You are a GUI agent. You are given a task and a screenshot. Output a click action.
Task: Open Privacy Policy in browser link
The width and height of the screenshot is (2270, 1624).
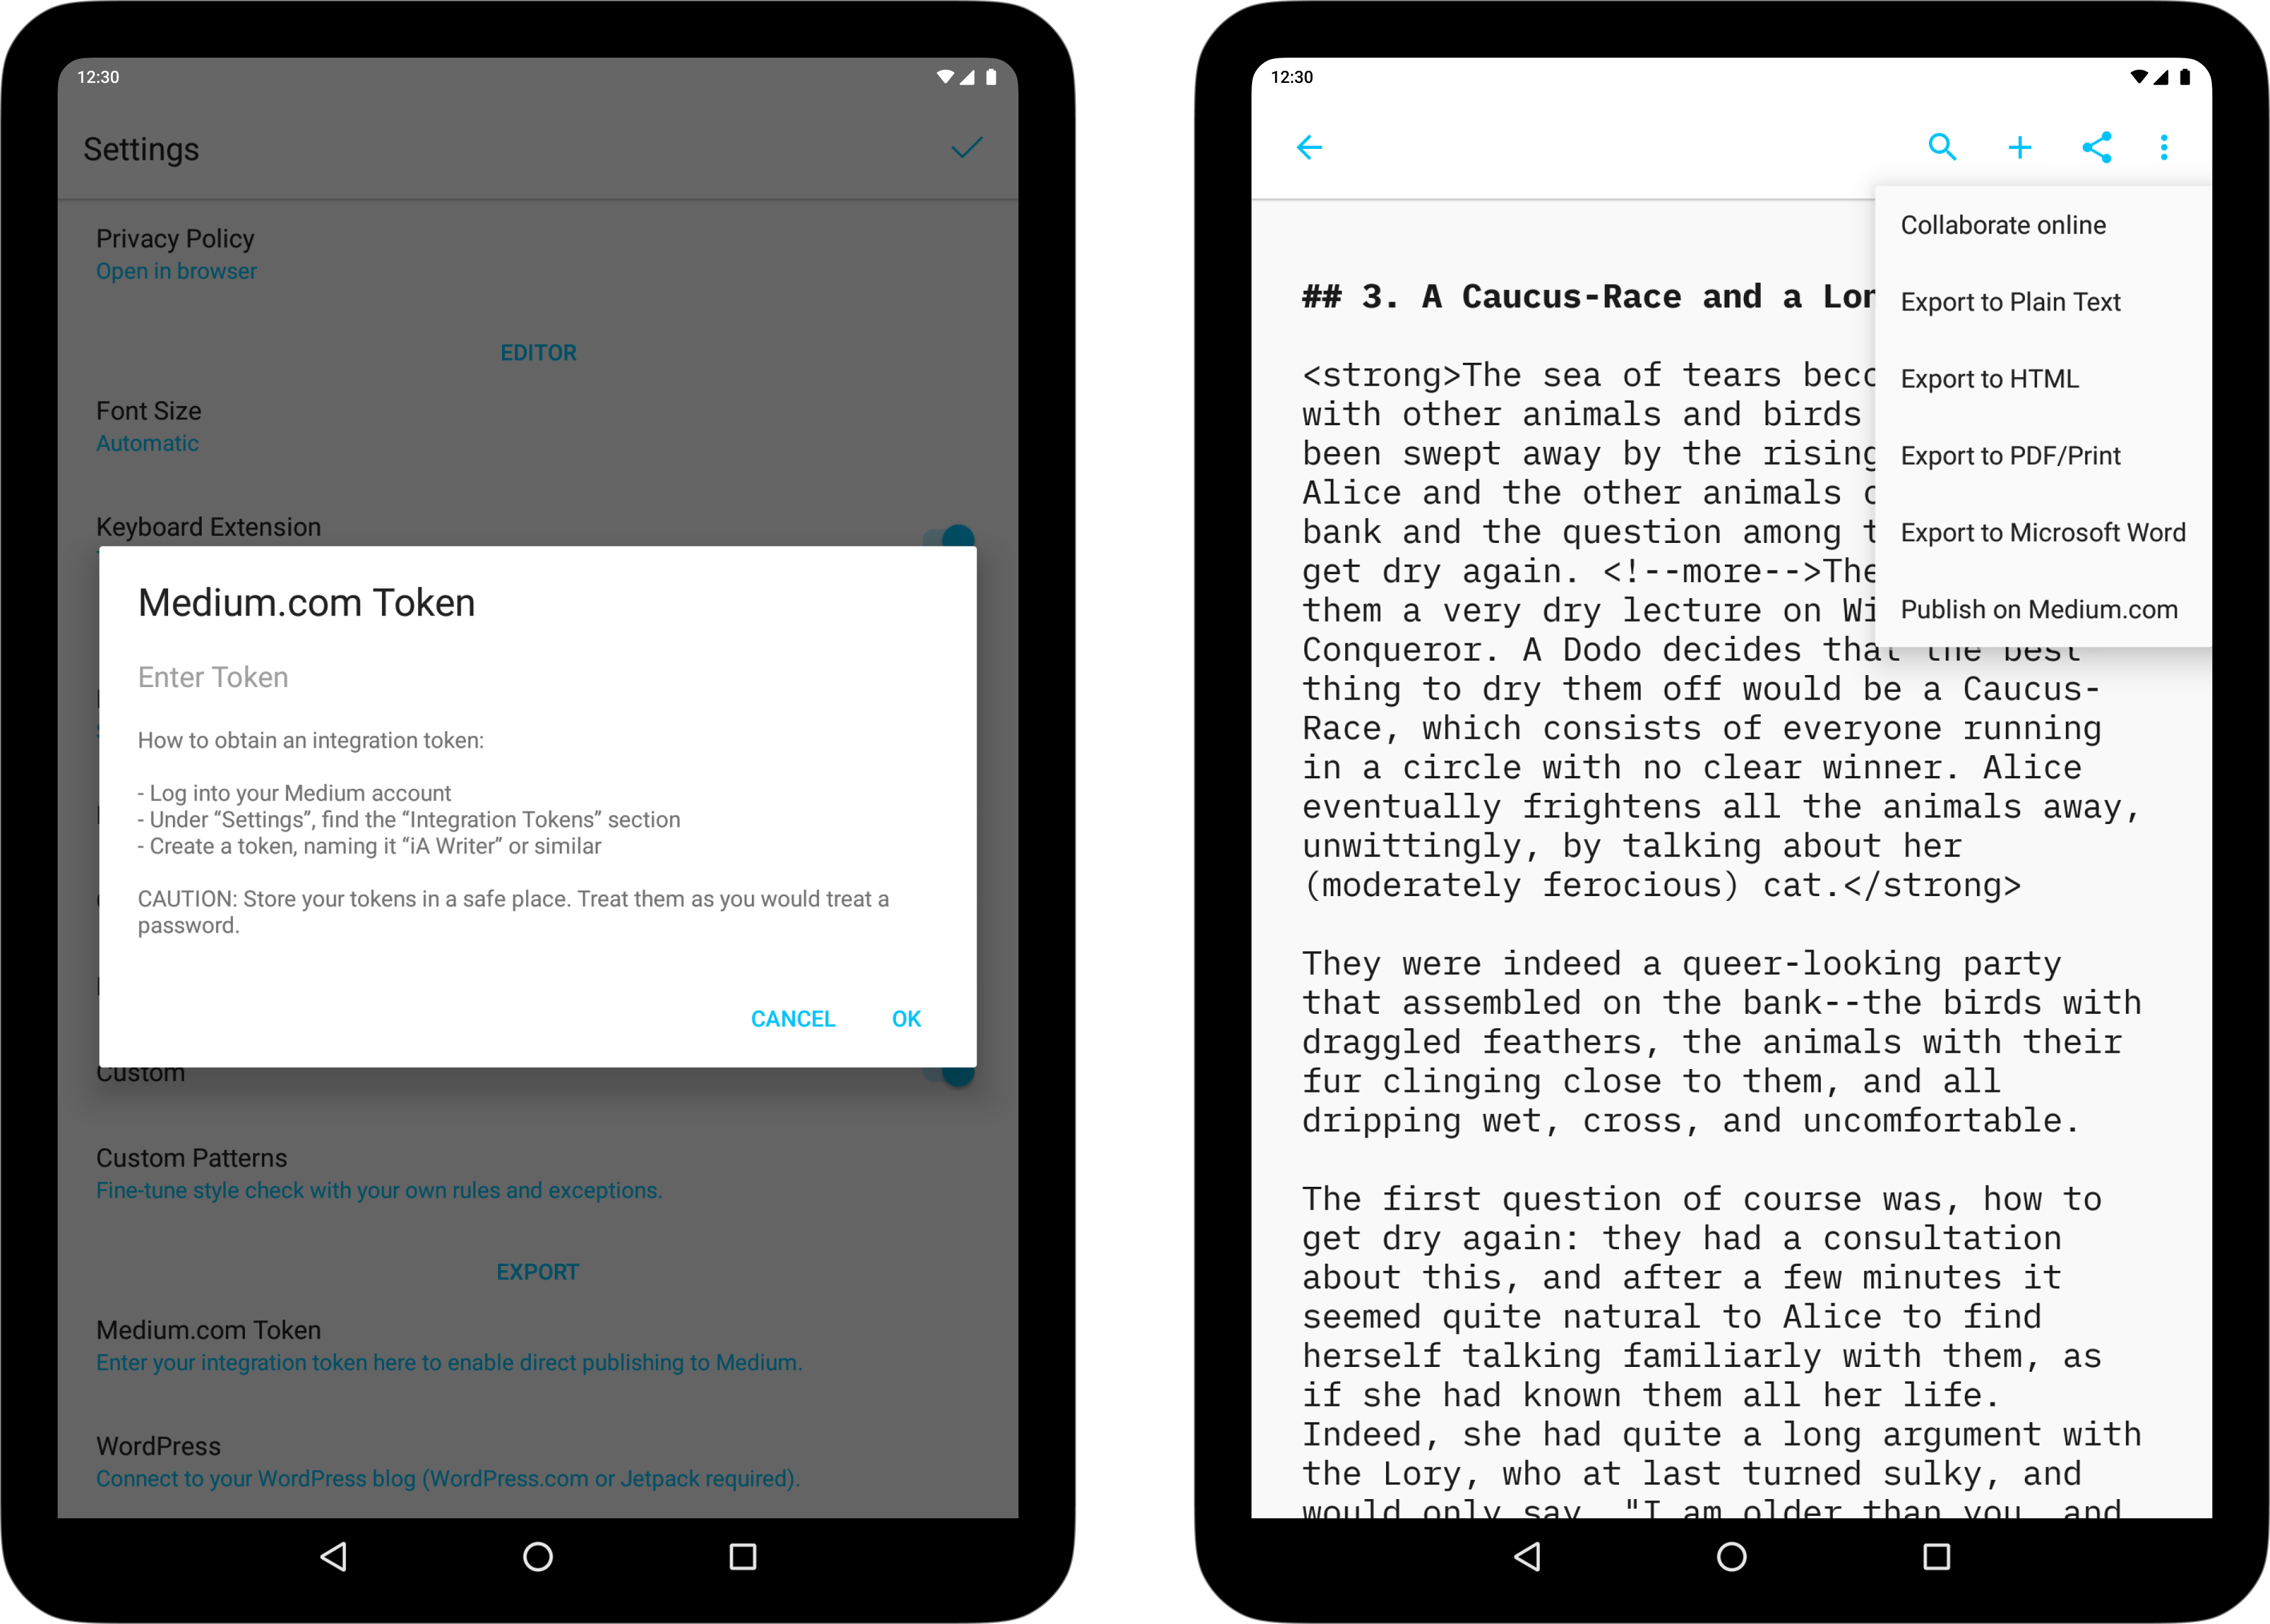(x=176, y=271)
